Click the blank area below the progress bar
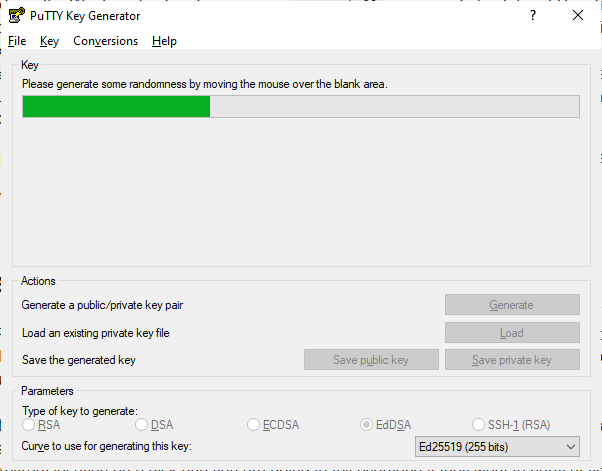 coord(301,191)
